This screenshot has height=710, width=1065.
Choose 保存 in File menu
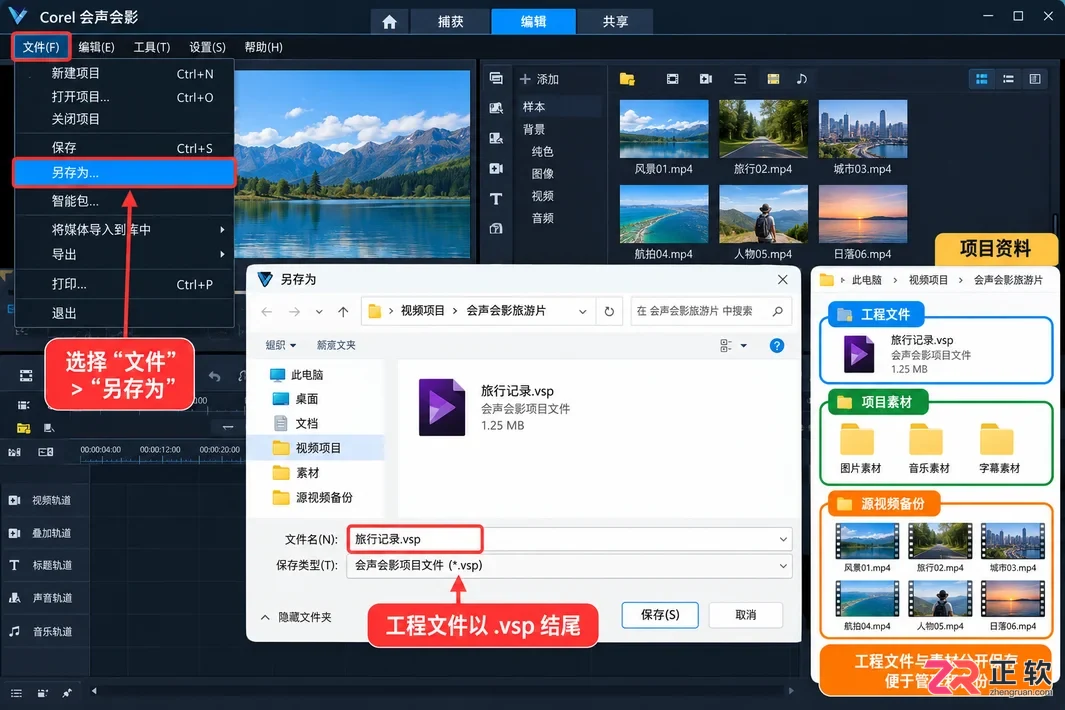coord(124,147)
